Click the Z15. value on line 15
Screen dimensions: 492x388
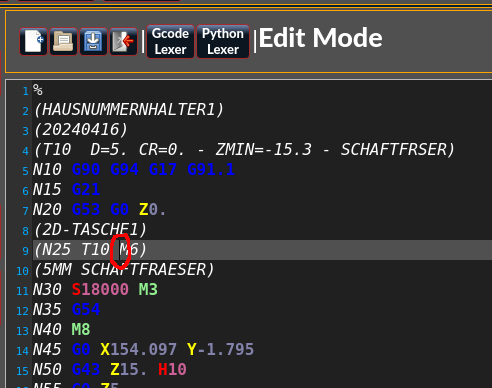pyautogui.click(x=128, y=370)
